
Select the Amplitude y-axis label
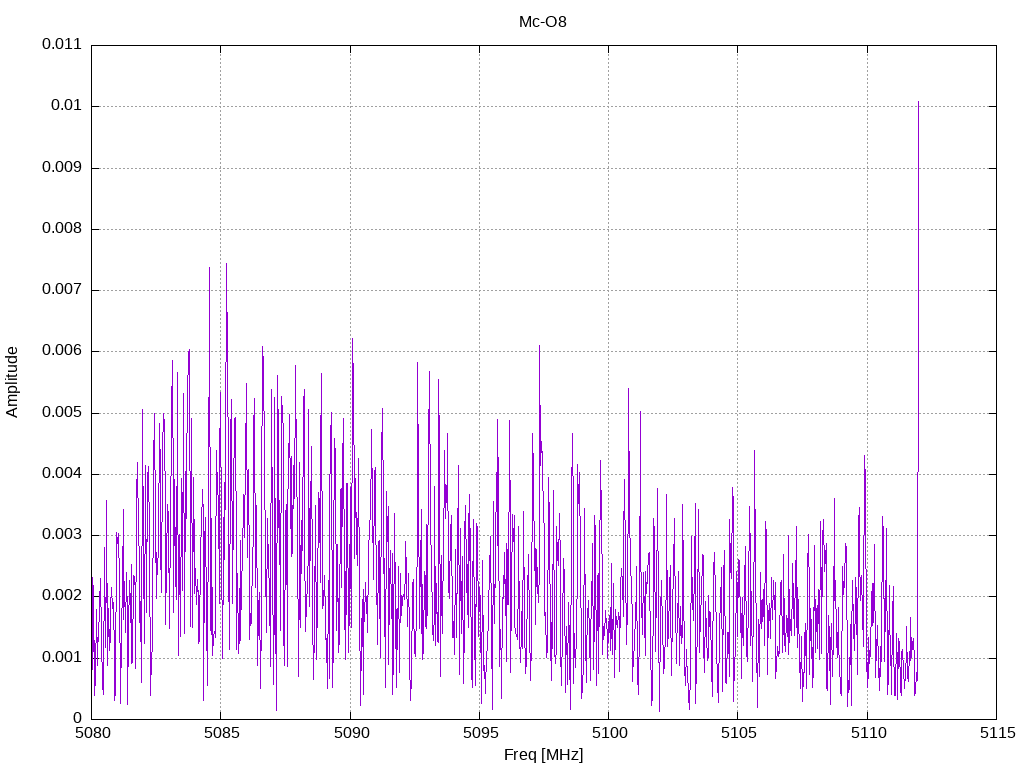tap(12, 381)
